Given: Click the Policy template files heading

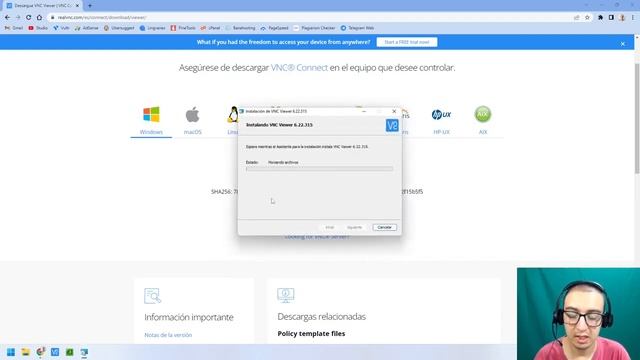Looking at the screenshot, I should coord(311,333).
